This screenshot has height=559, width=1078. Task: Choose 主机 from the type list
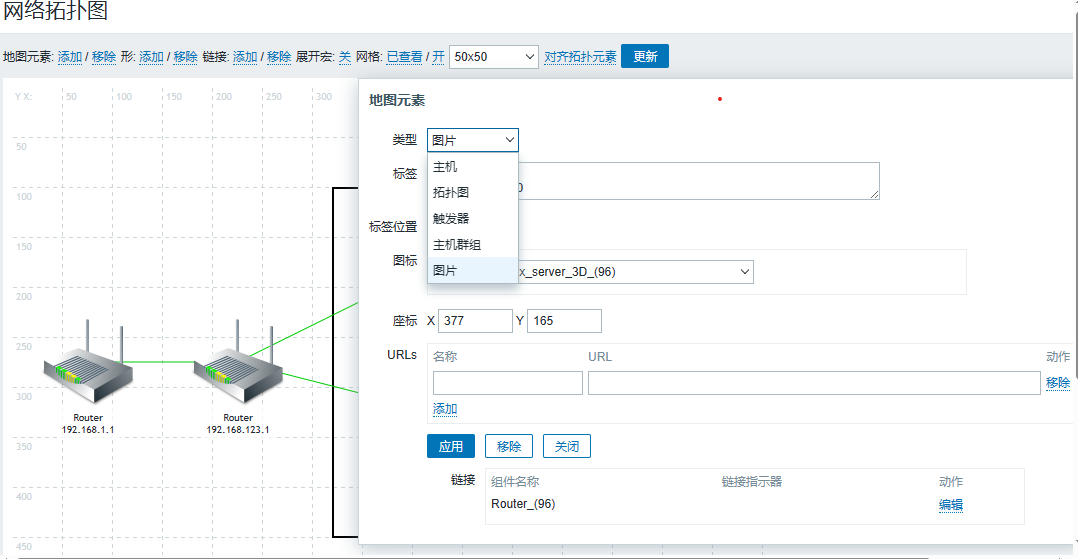446,167
